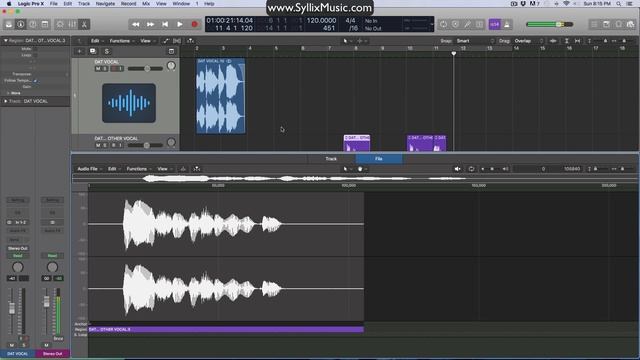Collapse the Region inspector disclosure triangle
The height and width of the screenshot is (360, 640).
pos(6,41)
